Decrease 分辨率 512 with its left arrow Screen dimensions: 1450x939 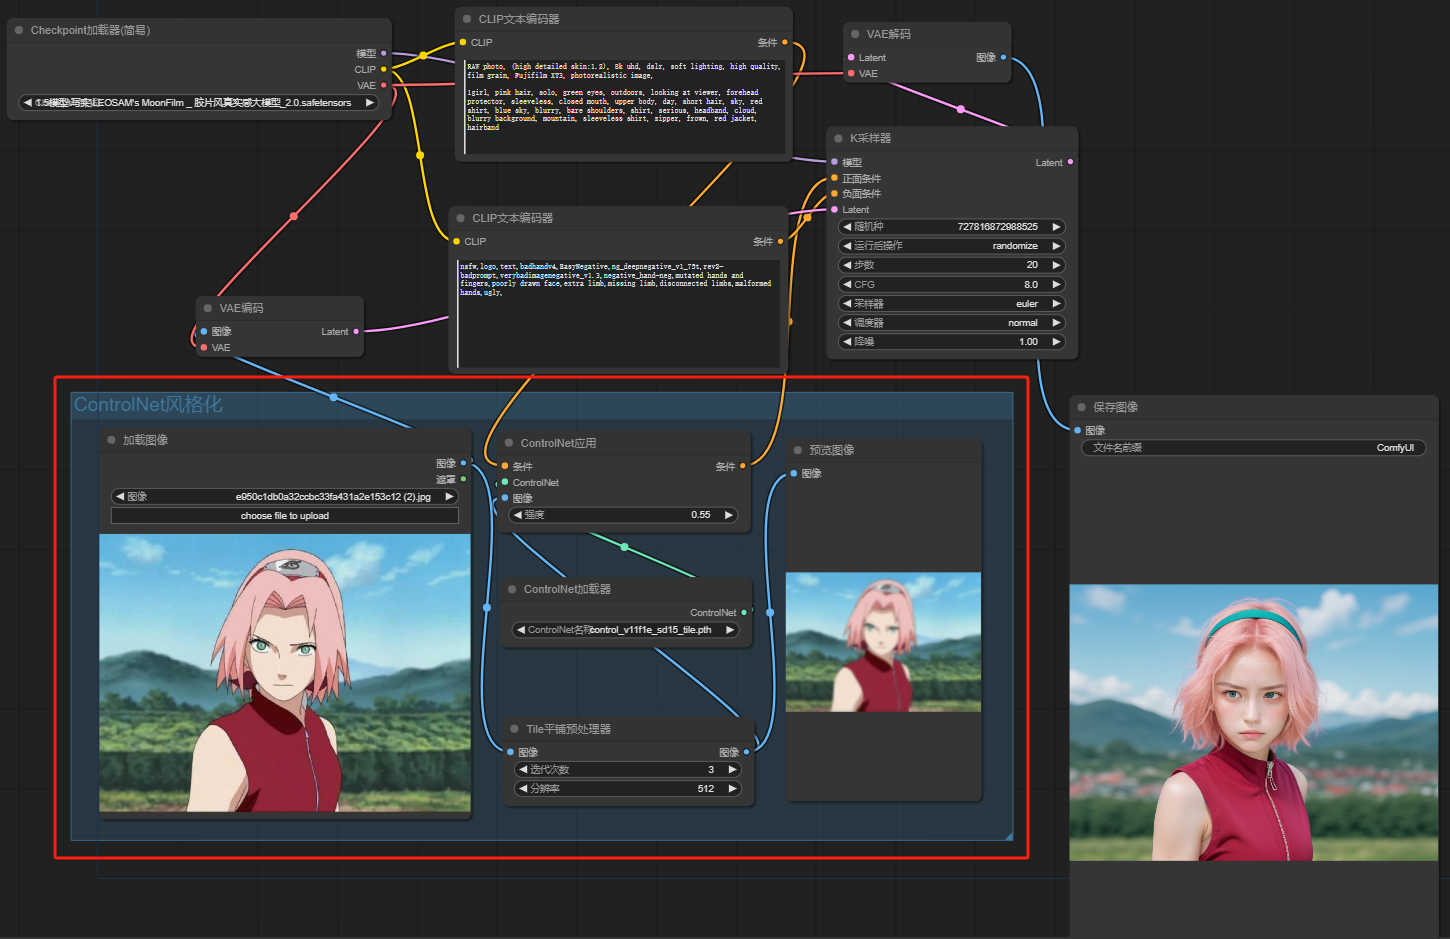point(523,789)
